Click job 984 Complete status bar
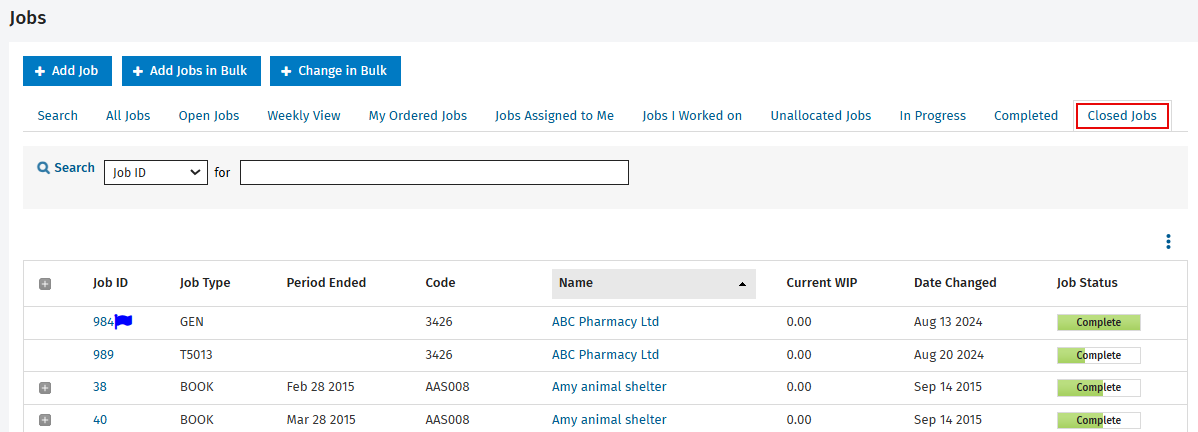Screen dimensions: 1198x432 tap(1099, 323)
